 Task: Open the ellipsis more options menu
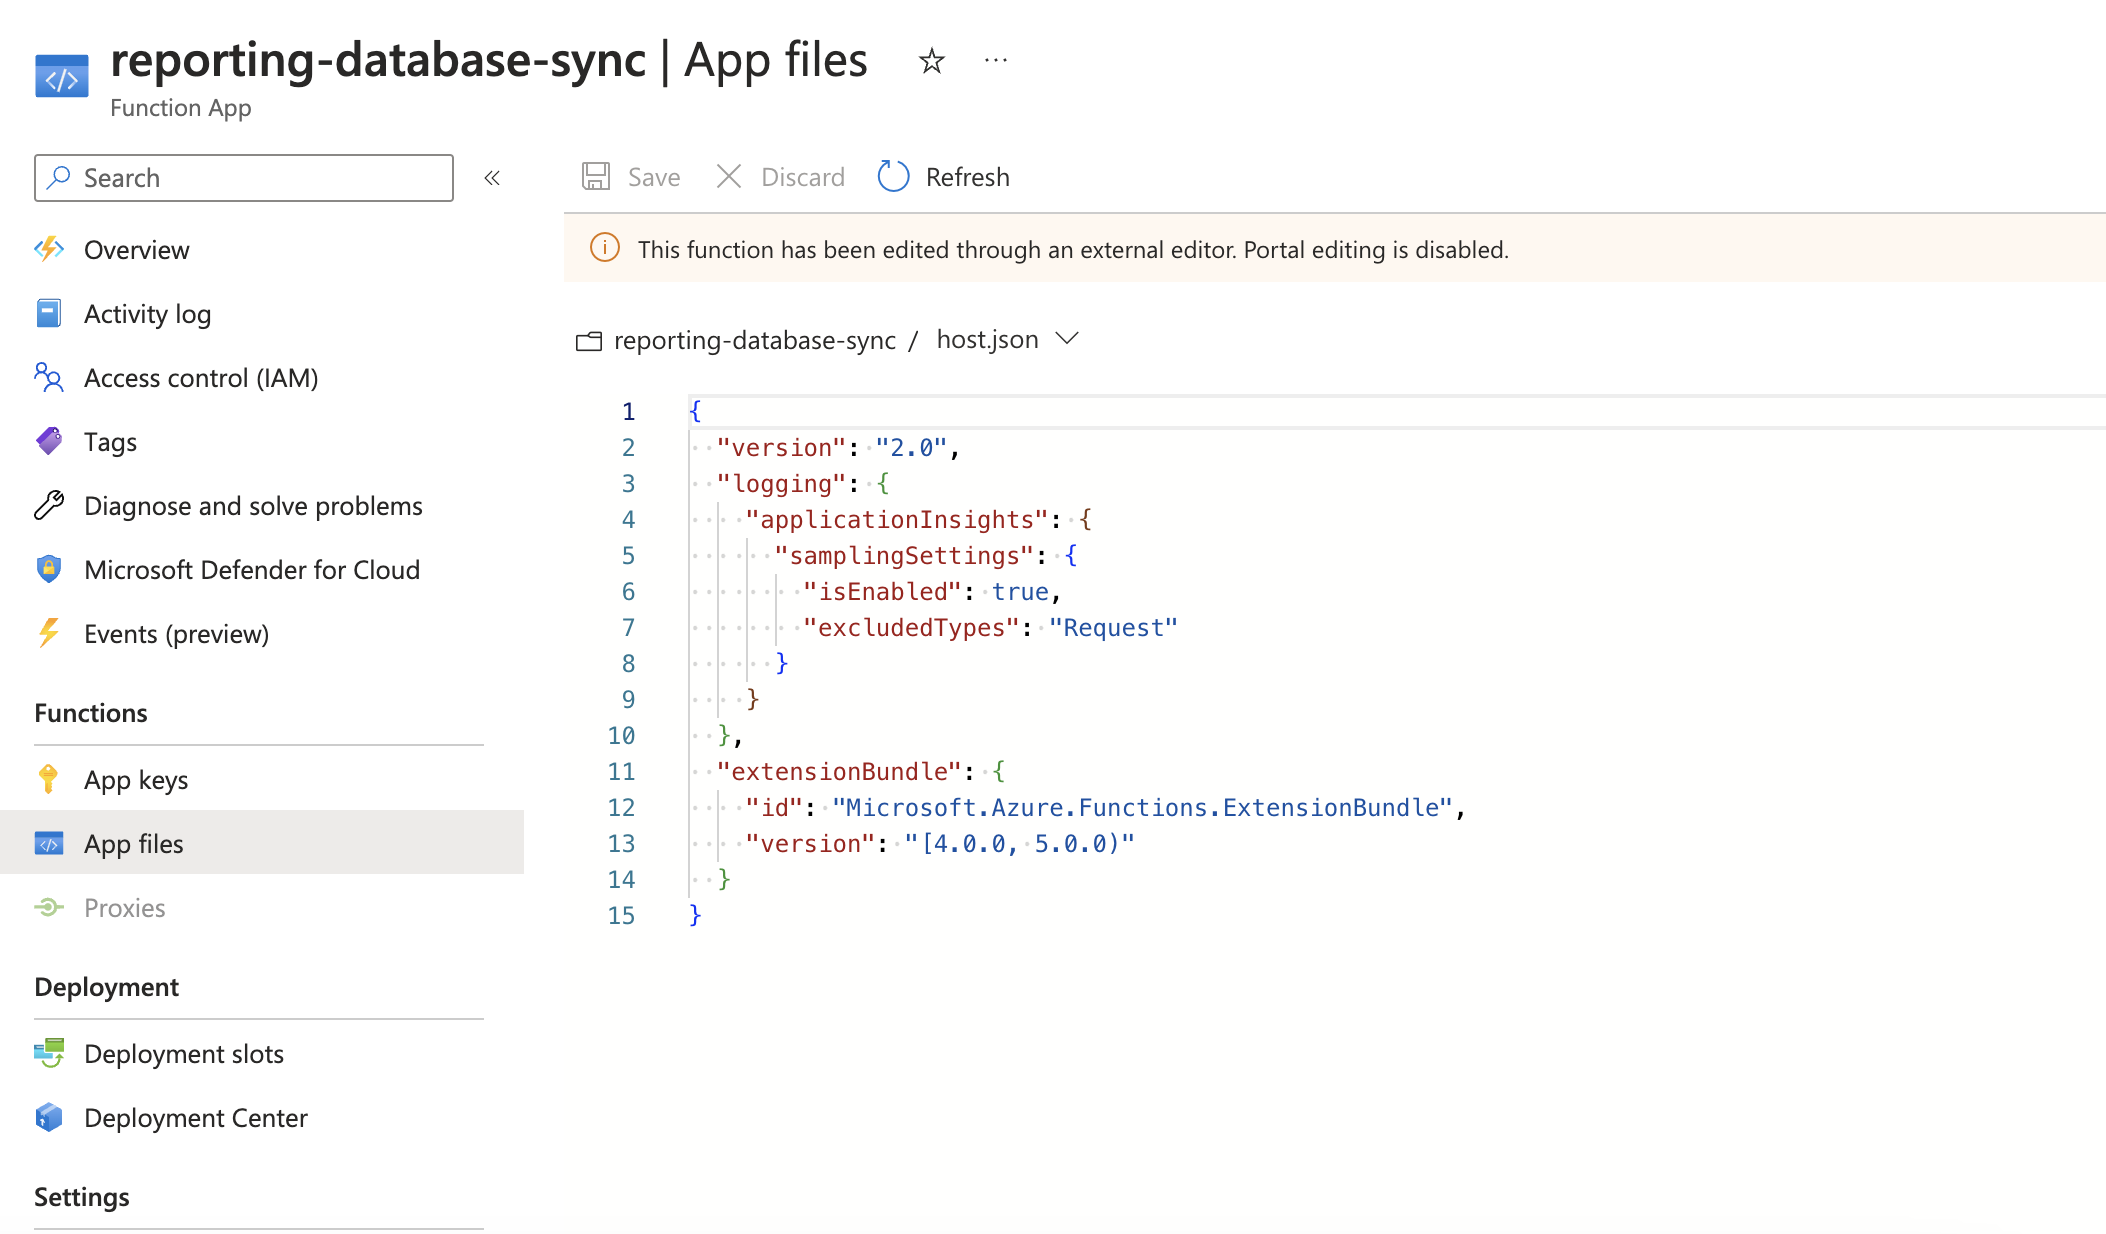pyautogui.click(x=995, y=61)
